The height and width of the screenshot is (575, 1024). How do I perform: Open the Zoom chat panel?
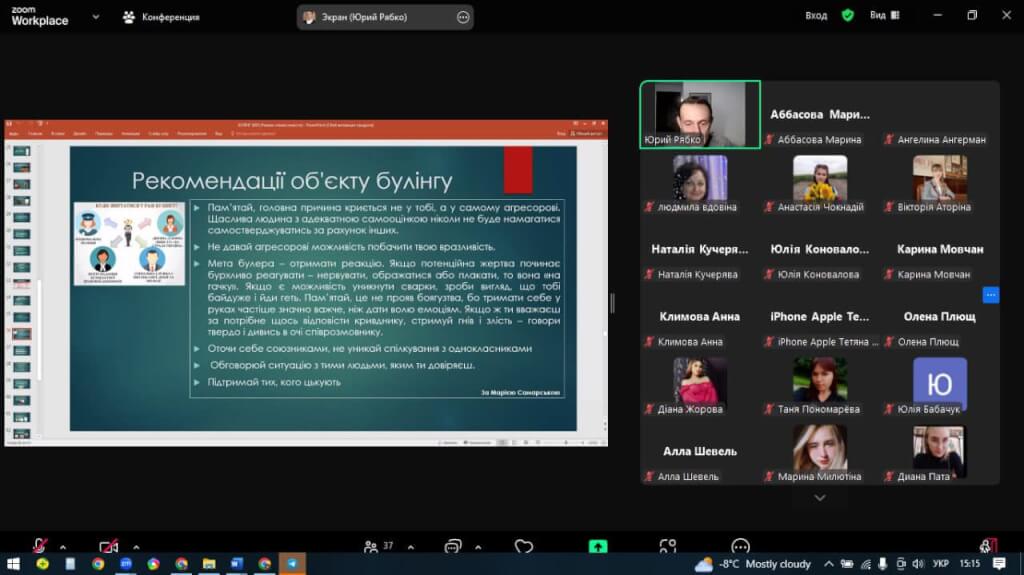(x=452, y=546)
